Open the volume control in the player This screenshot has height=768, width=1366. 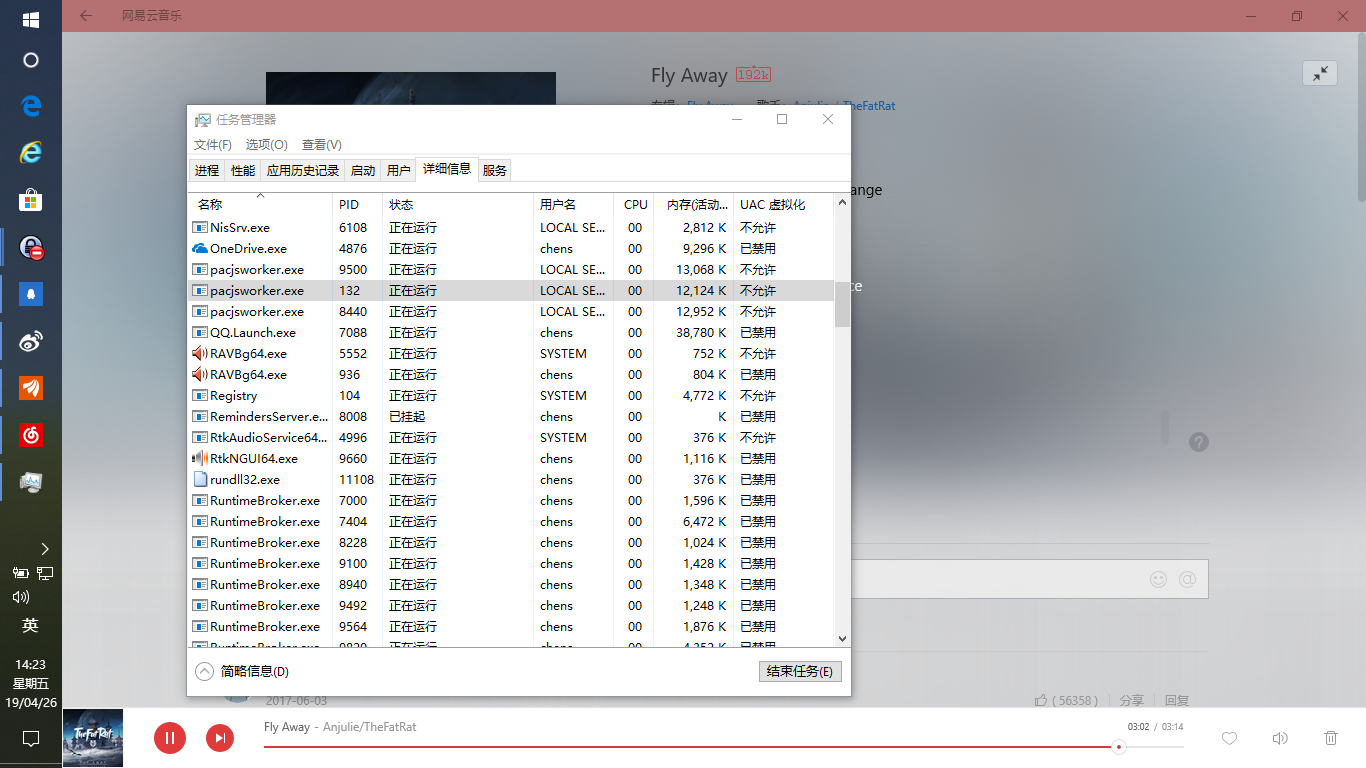point(1280,738)
